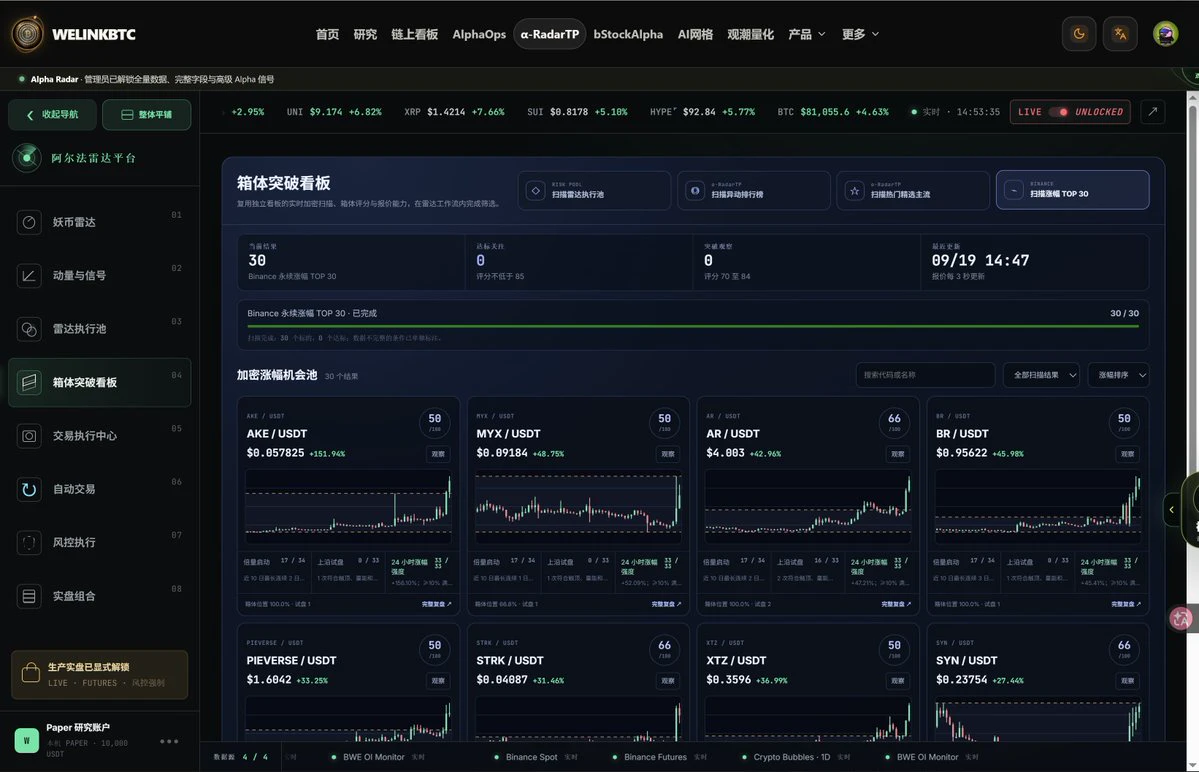Click 扫描雷达执行池 scan button
1199x772 pixels.
[x=594, y=190]
